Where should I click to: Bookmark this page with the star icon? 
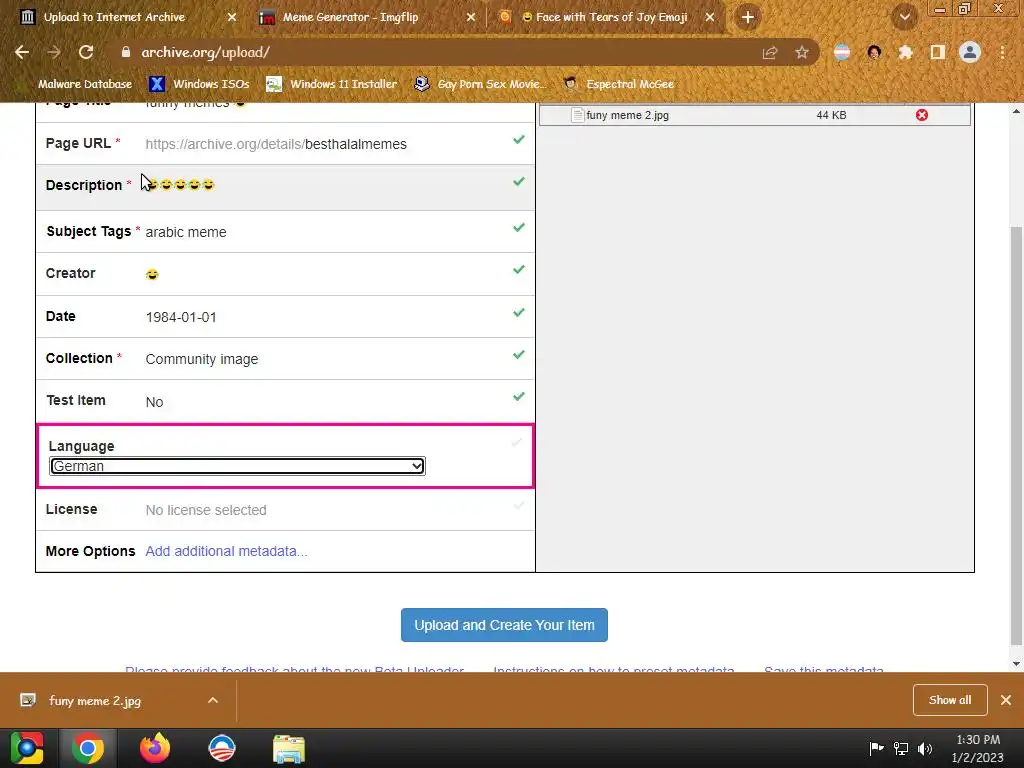tap(802, 52)
